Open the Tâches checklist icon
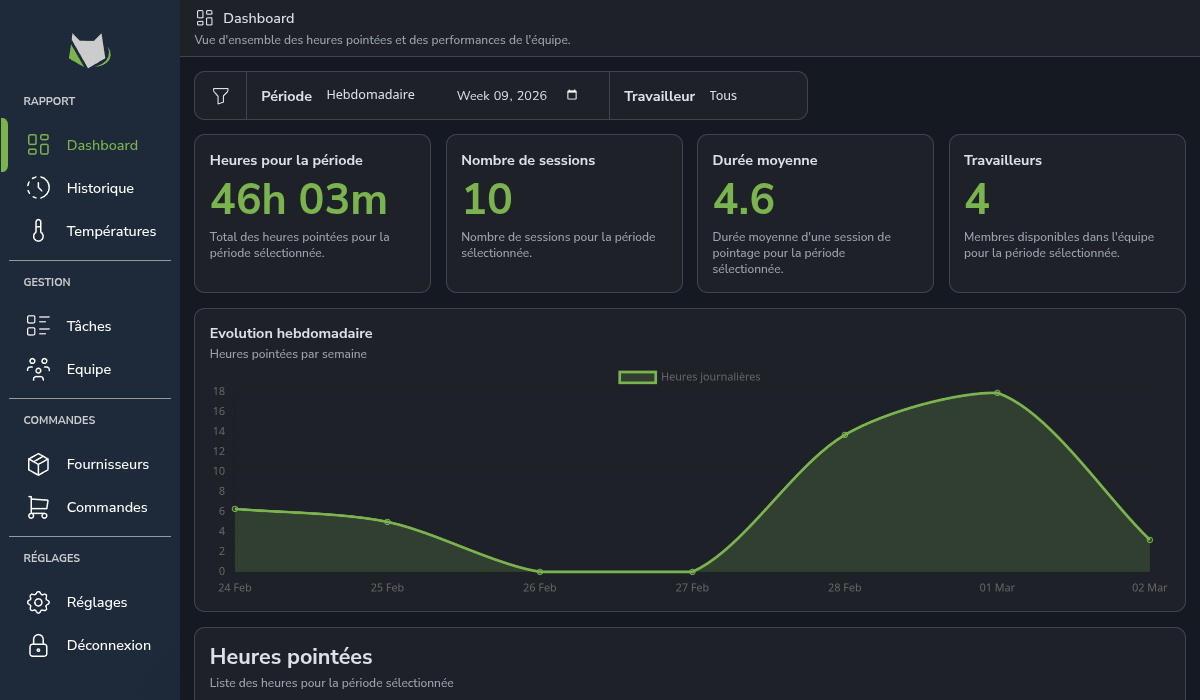This screenshot has width=1200, height=700. tap(37, 325)
